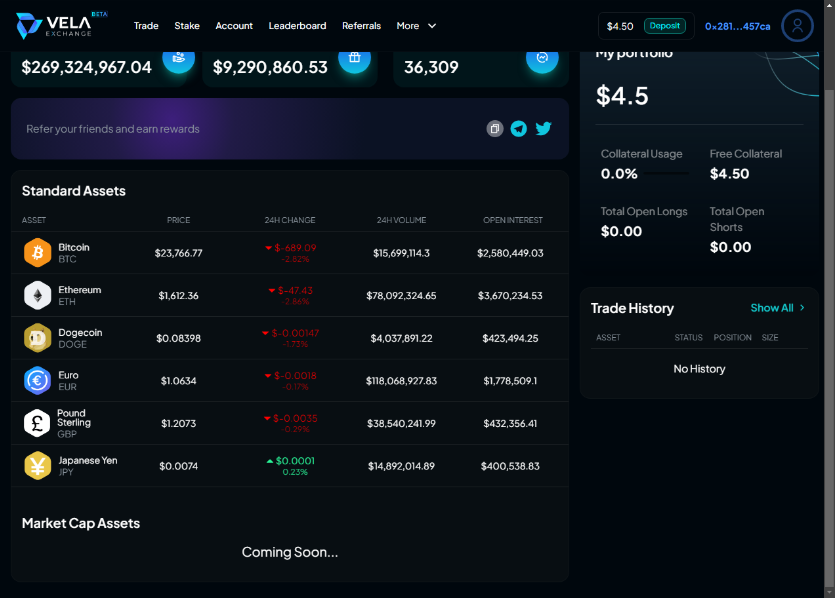
Task: Open the user profile avatar icon
Action: pos(797,26)
